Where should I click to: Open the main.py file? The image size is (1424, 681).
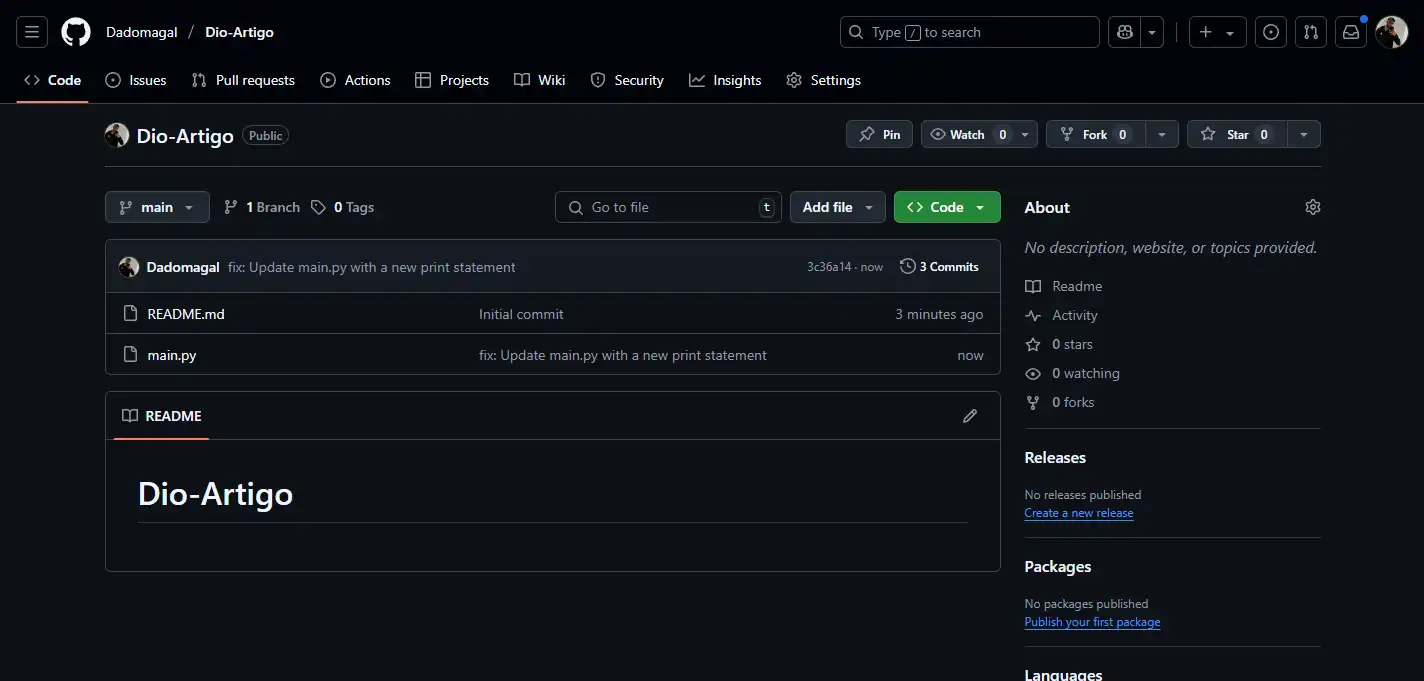[x=172, y=355]
